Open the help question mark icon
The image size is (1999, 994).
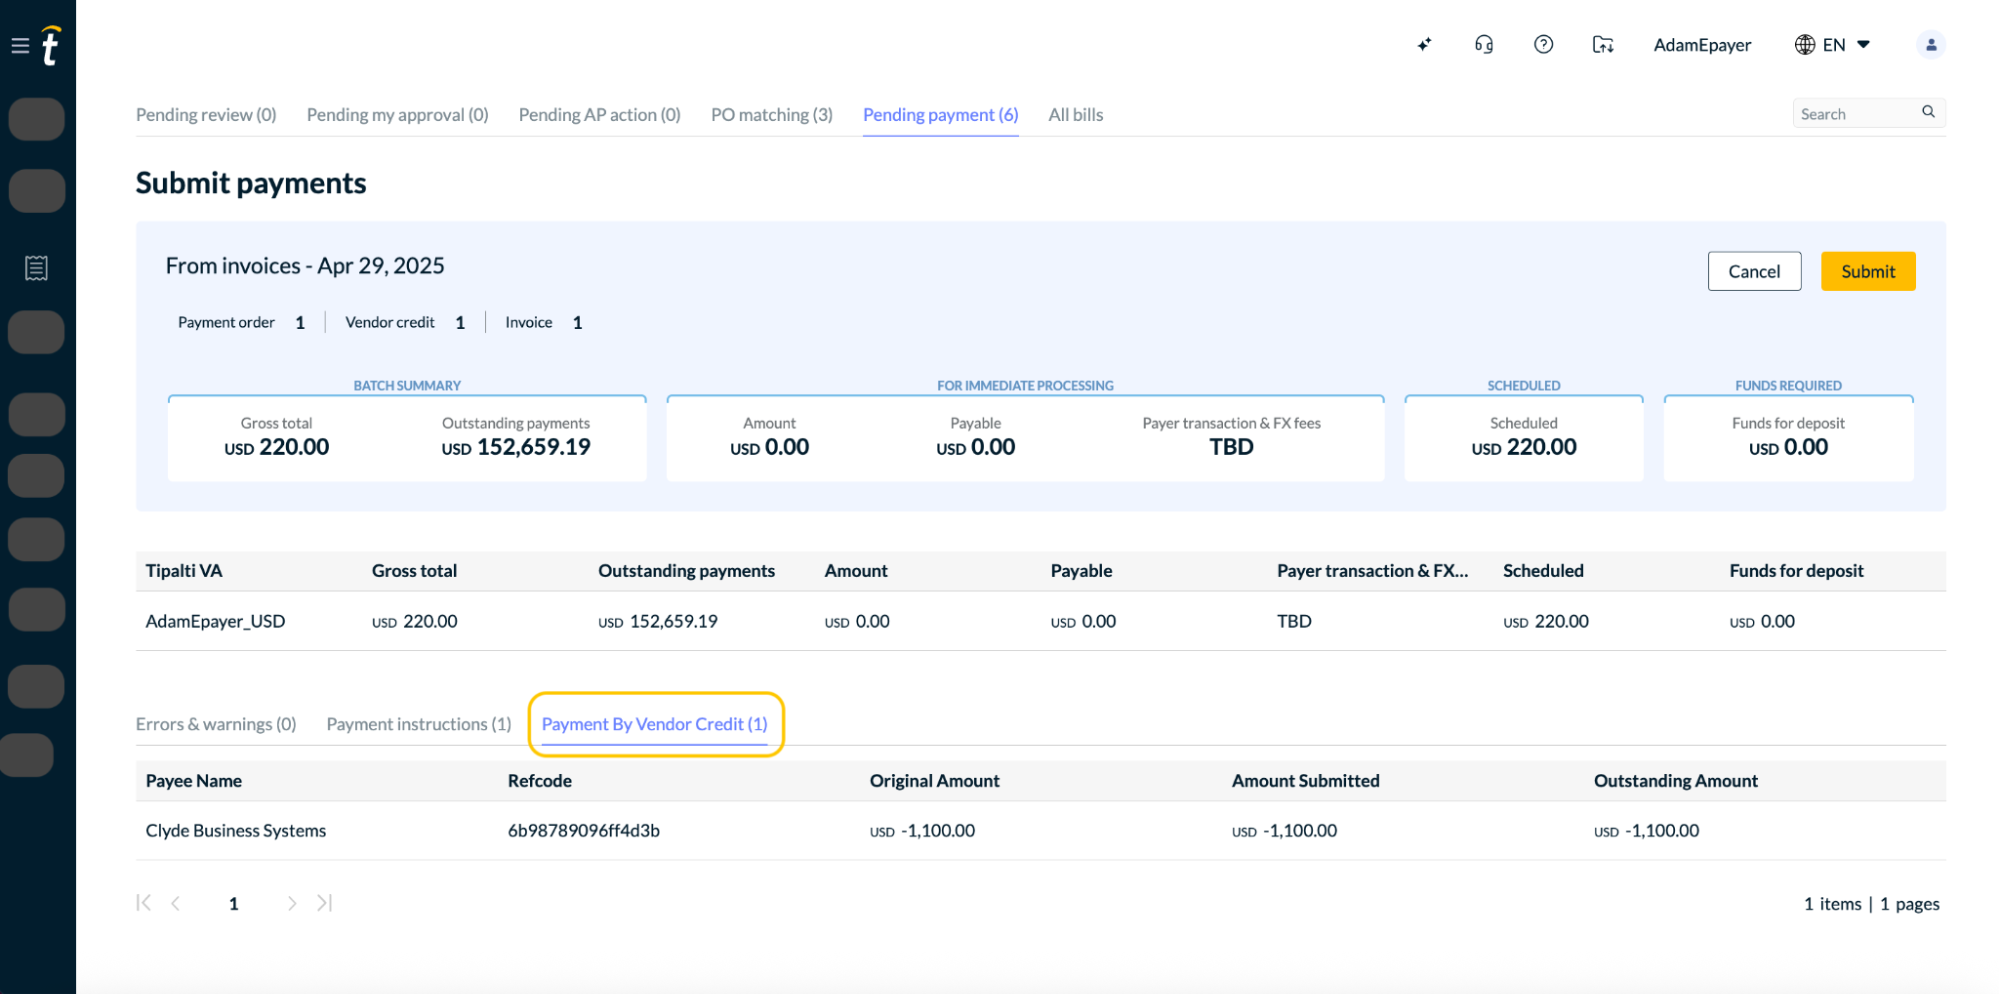pyautogui.click(x=1543, y=45)
